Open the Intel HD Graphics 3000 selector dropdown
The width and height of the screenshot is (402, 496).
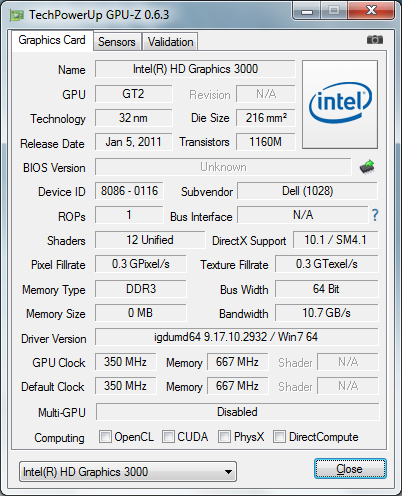tap(128, 471)
